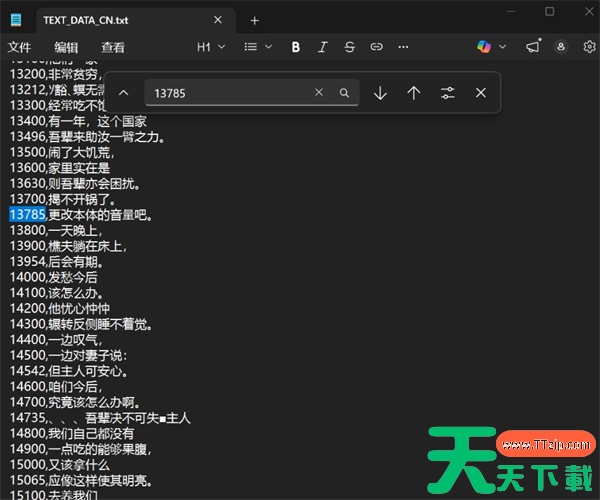Insert a link using the link icon
600x500 pixels.
coord(376,47)
